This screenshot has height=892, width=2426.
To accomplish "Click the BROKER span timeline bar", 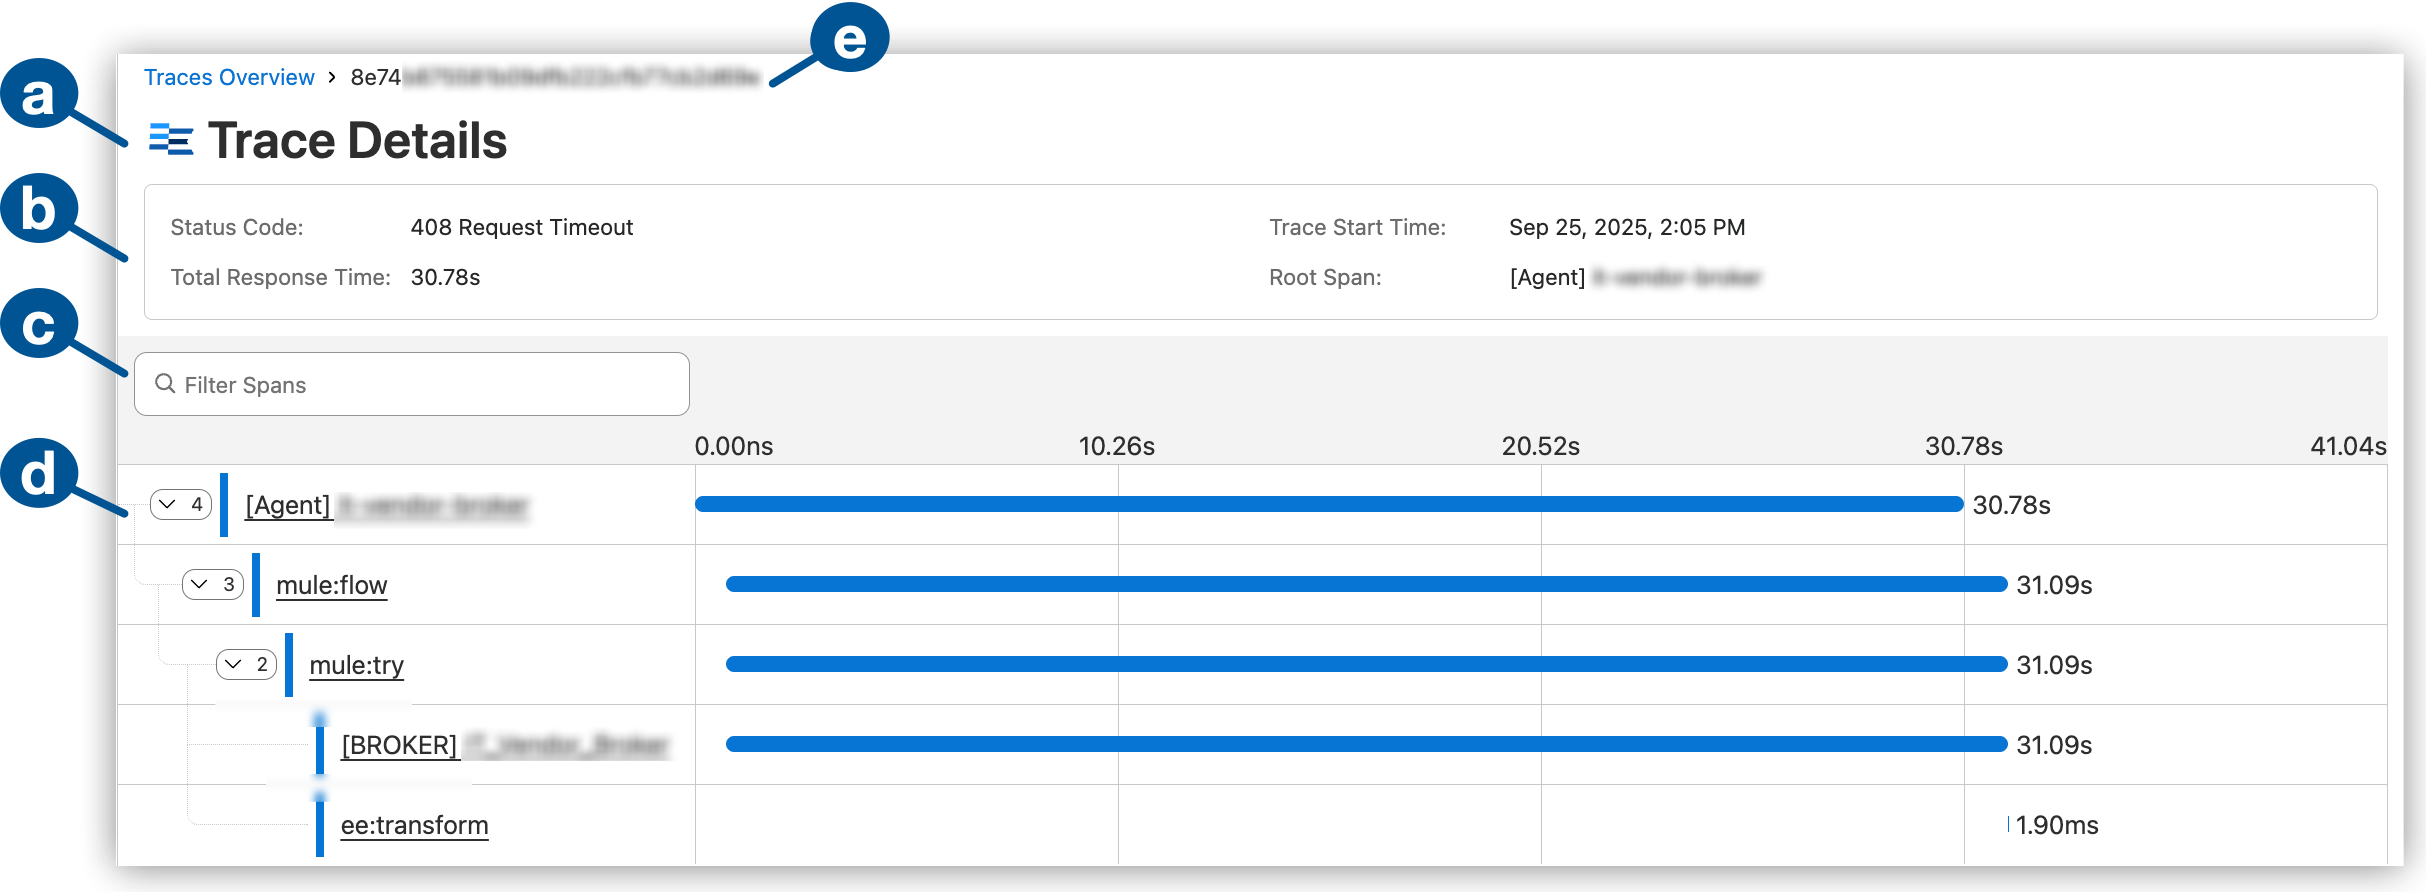I will 1366,744.
